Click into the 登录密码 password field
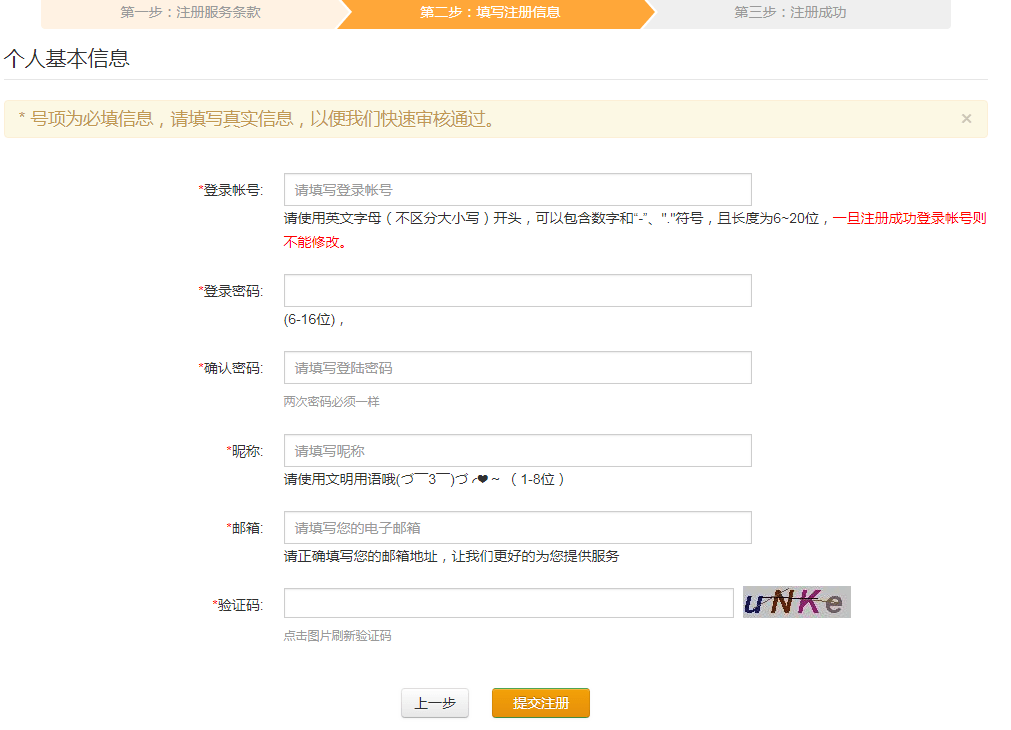1011x730 pixels. click(517, 291)
